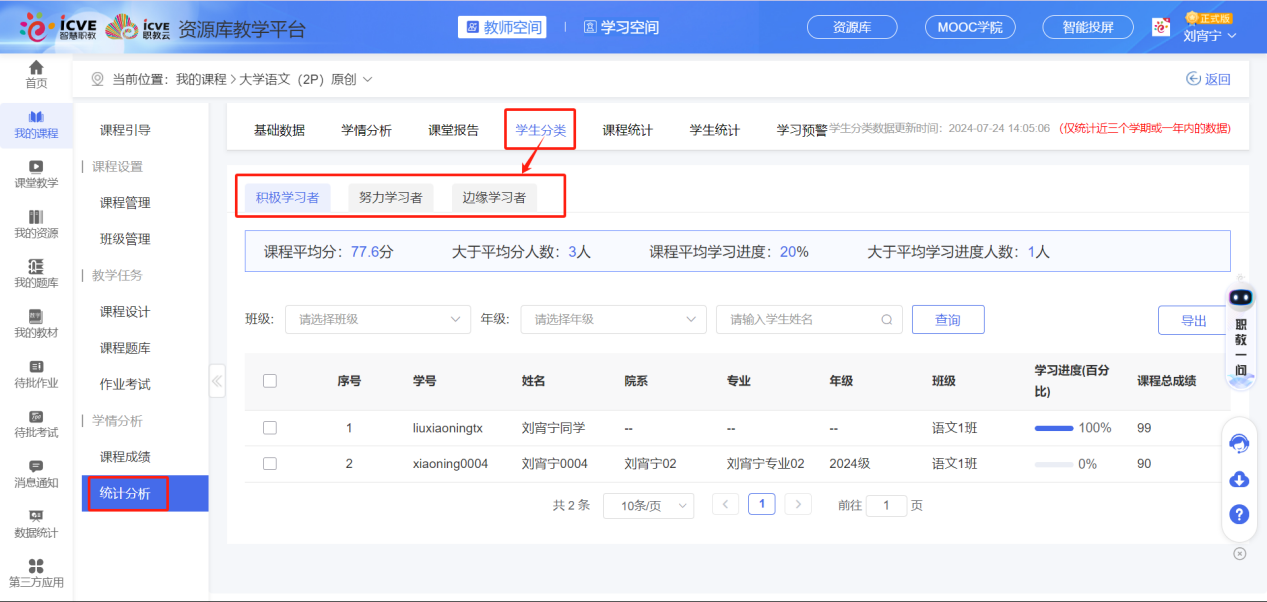Image resolution: width=1267 pixels, height=602 pixels.
Task: Open the 请选择班级 class dropdown
Action: (x=377, y=319)
